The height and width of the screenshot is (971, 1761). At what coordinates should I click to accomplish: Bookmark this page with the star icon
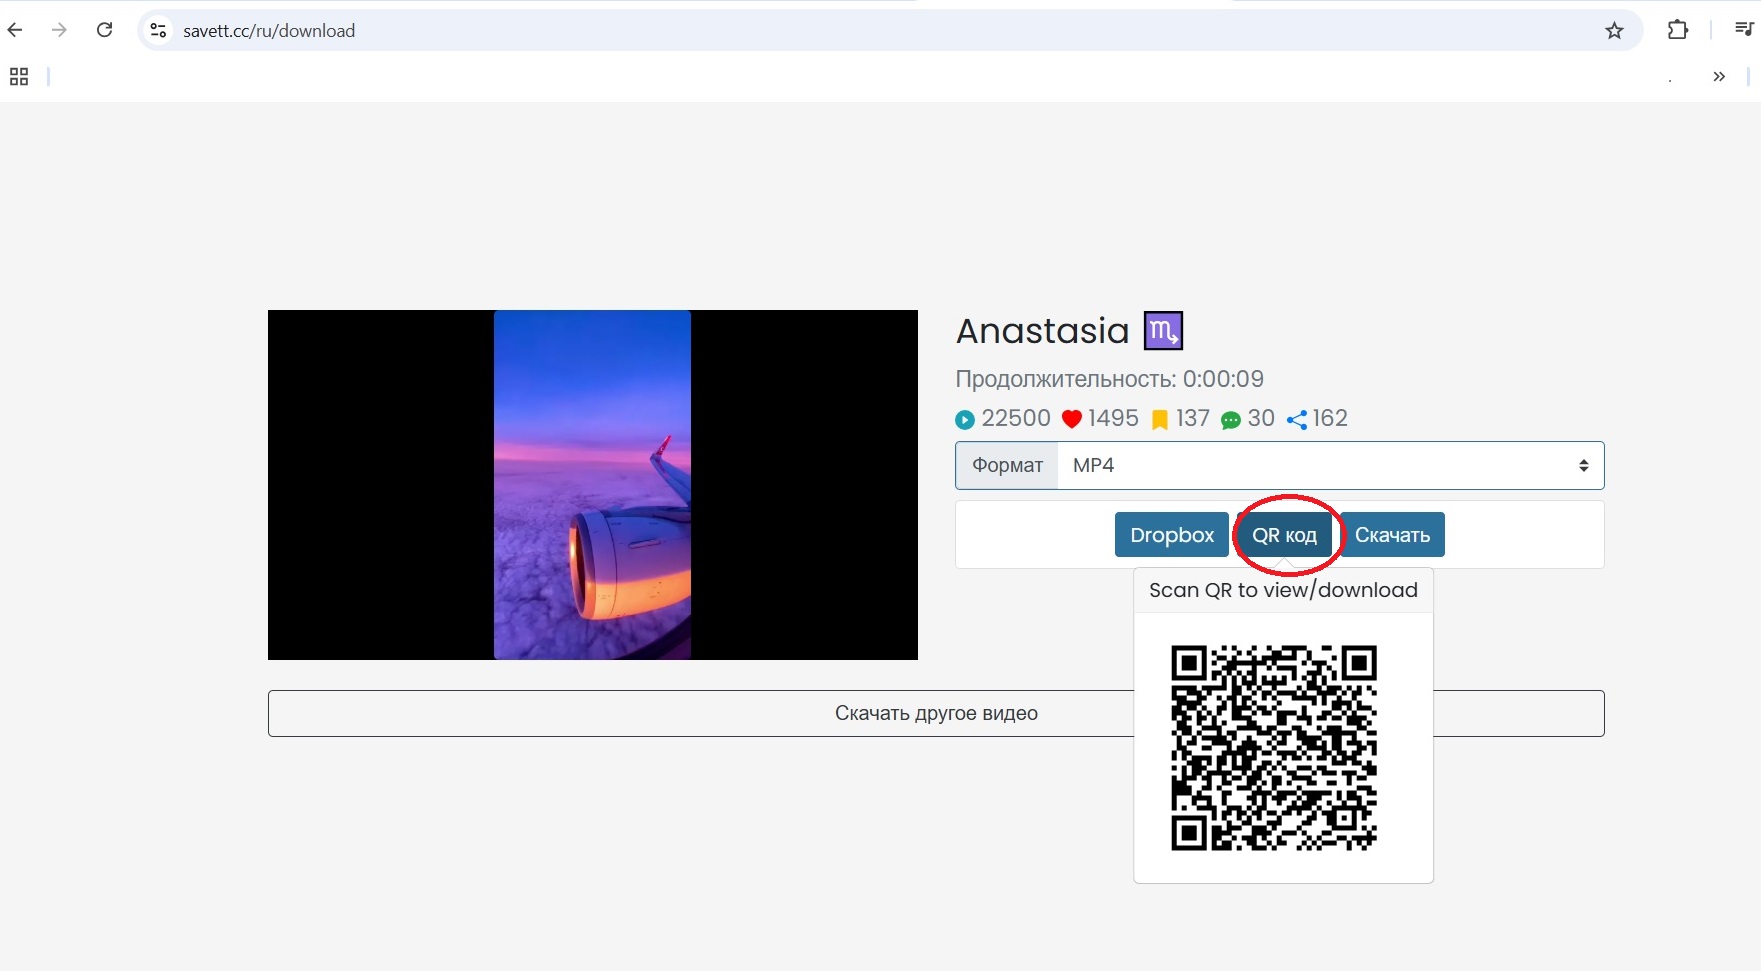[1614, 31]
